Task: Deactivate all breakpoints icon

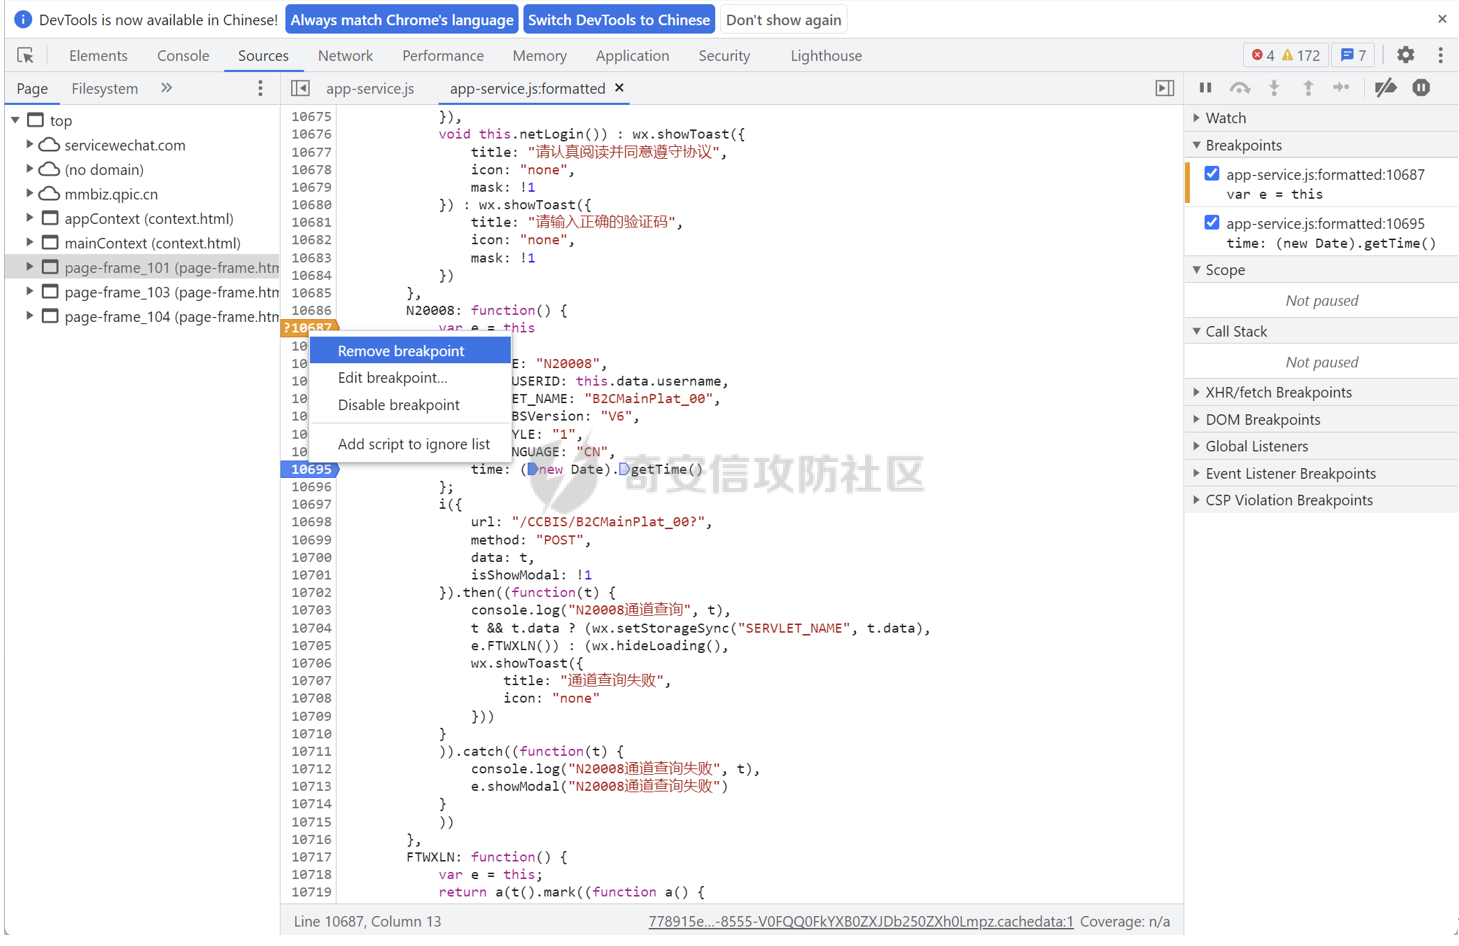Action: pos(1385,88)
